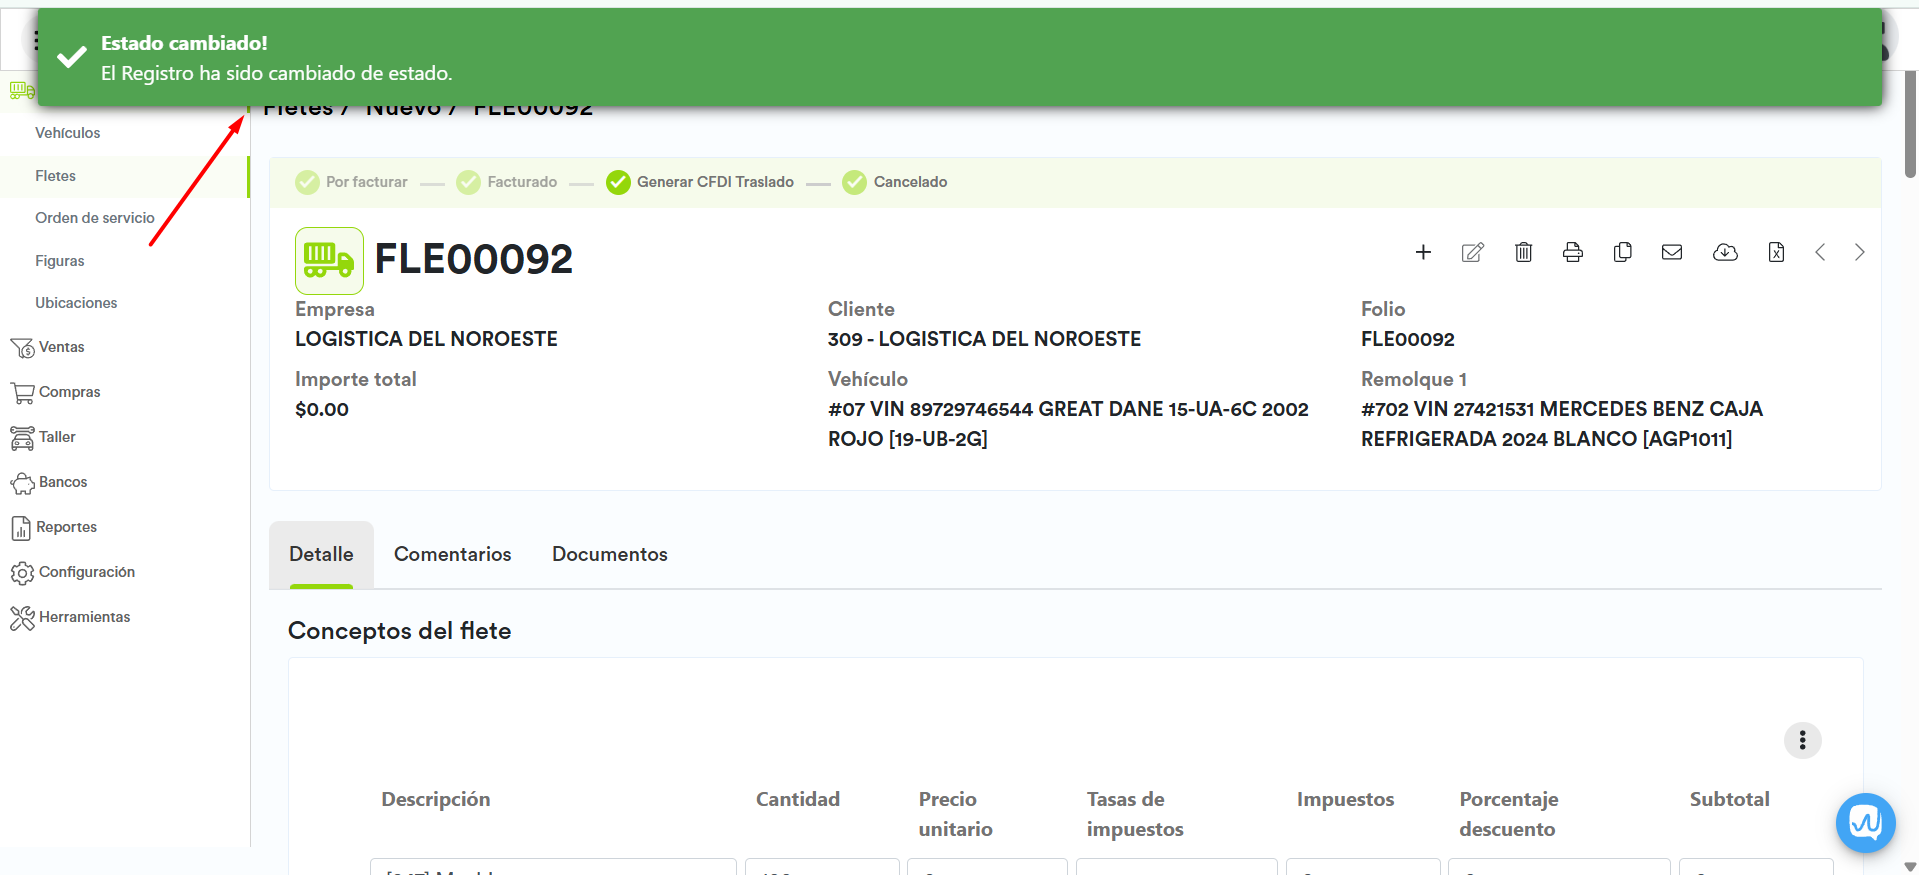Select Generar CFDI Traslado status
1919x875 pixels.
click(700, 182)
